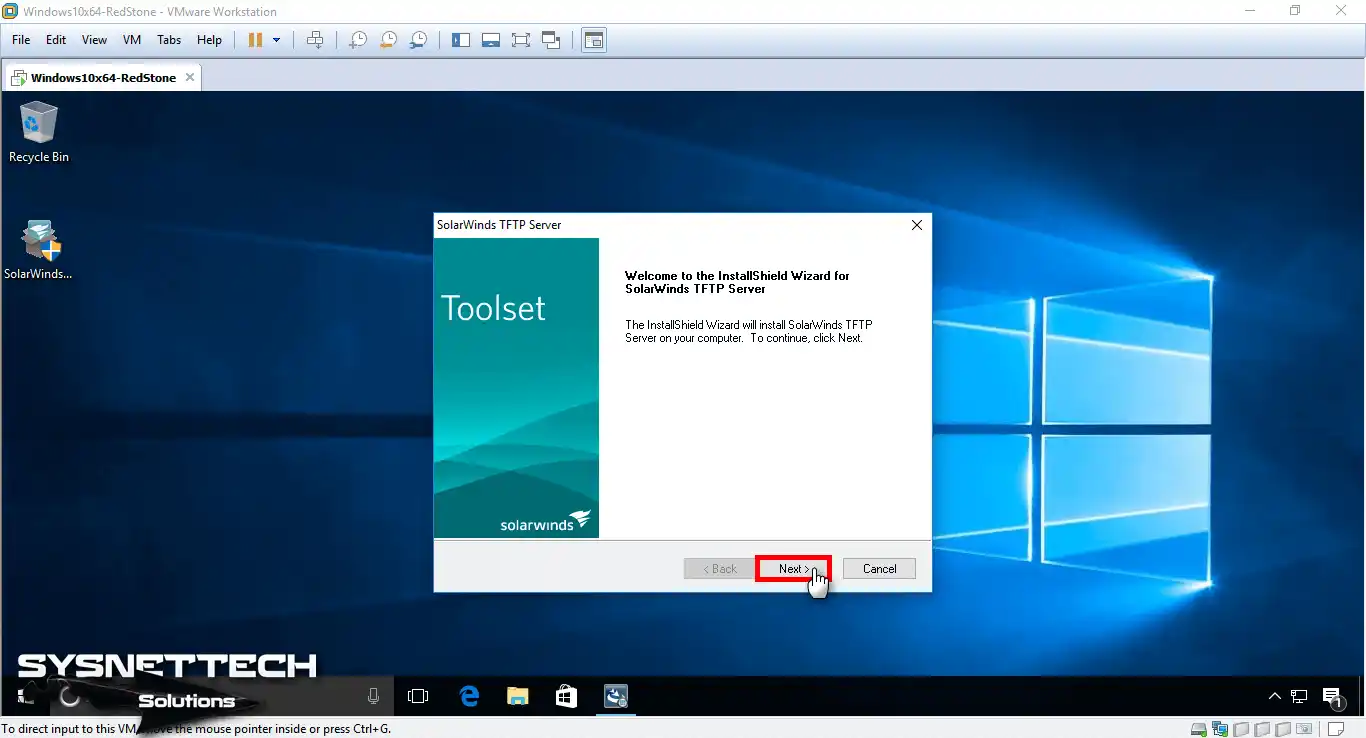Revert the VM to its snapshot

388,40
